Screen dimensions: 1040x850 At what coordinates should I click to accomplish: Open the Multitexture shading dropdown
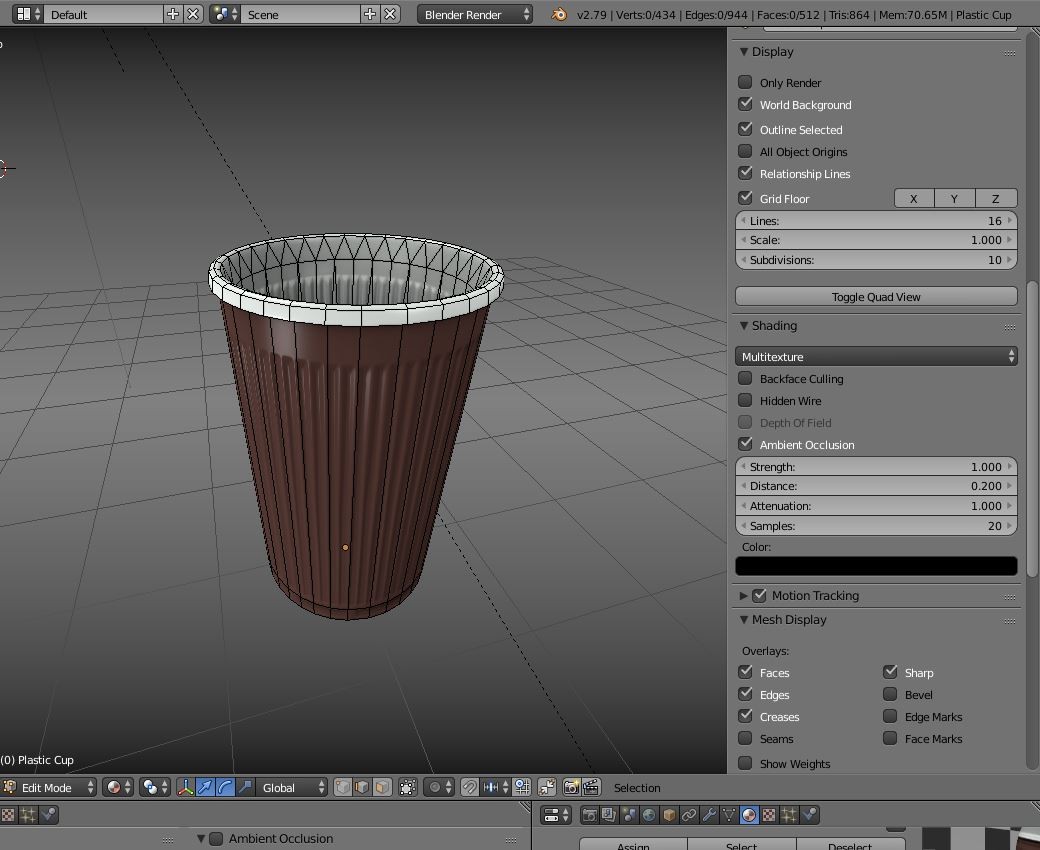pyautogui.click(x=877, y=356)
